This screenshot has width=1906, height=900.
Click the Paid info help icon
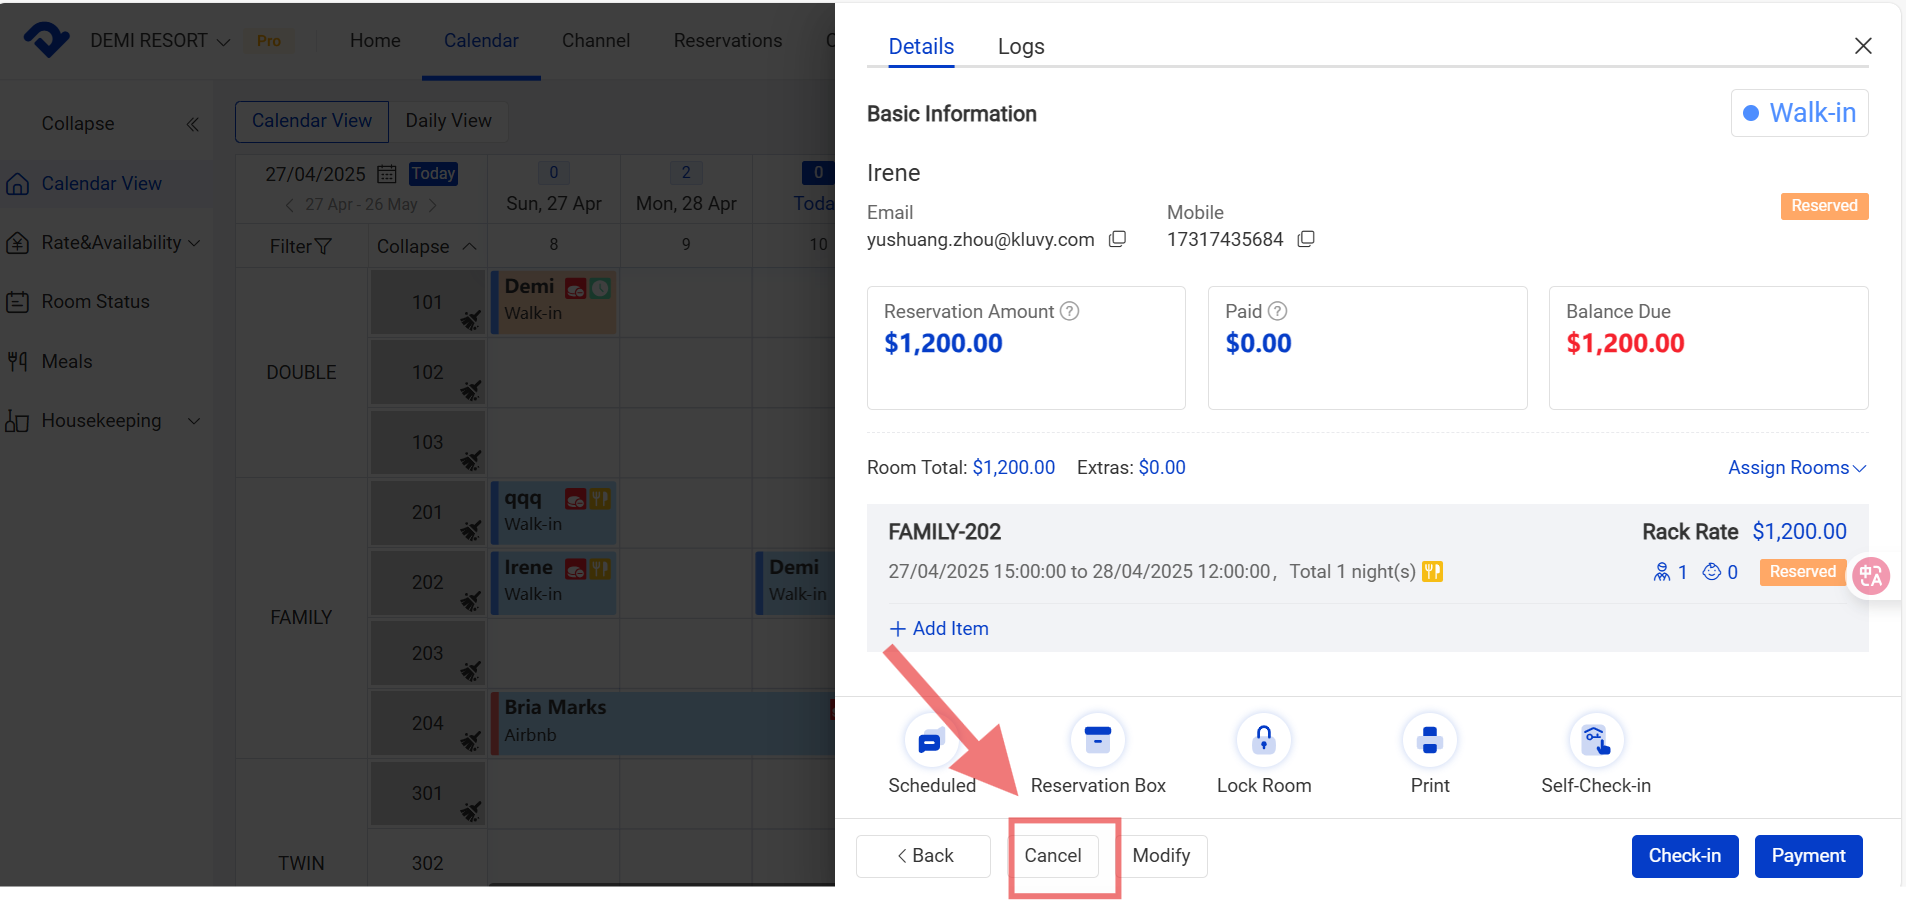coord(1277,311)
